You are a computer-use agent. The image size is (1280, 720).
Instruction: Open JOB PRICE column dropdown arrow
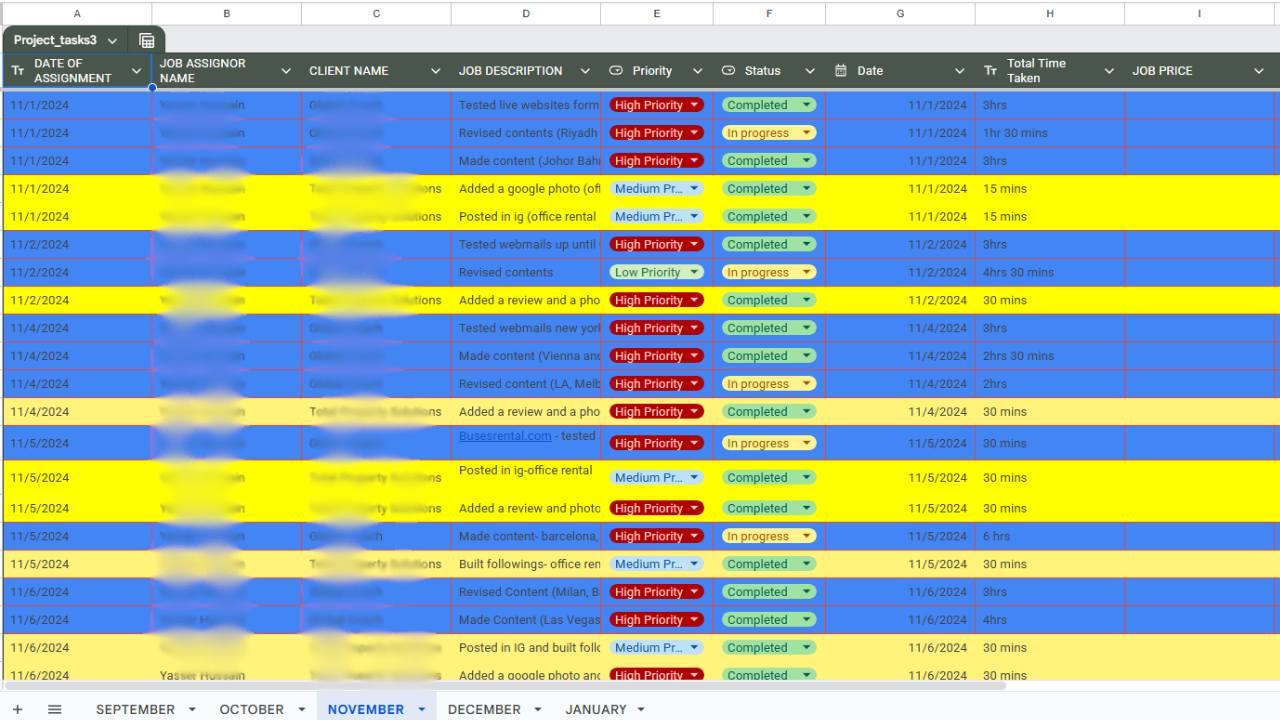point(1259,71)
